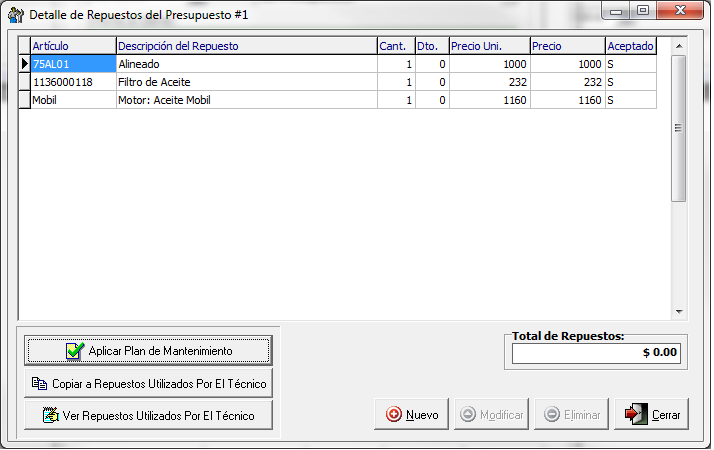Maximize the Detalle de Repuestos window
The width and height of the screenshot is (714, 450).
coord(643,11)
